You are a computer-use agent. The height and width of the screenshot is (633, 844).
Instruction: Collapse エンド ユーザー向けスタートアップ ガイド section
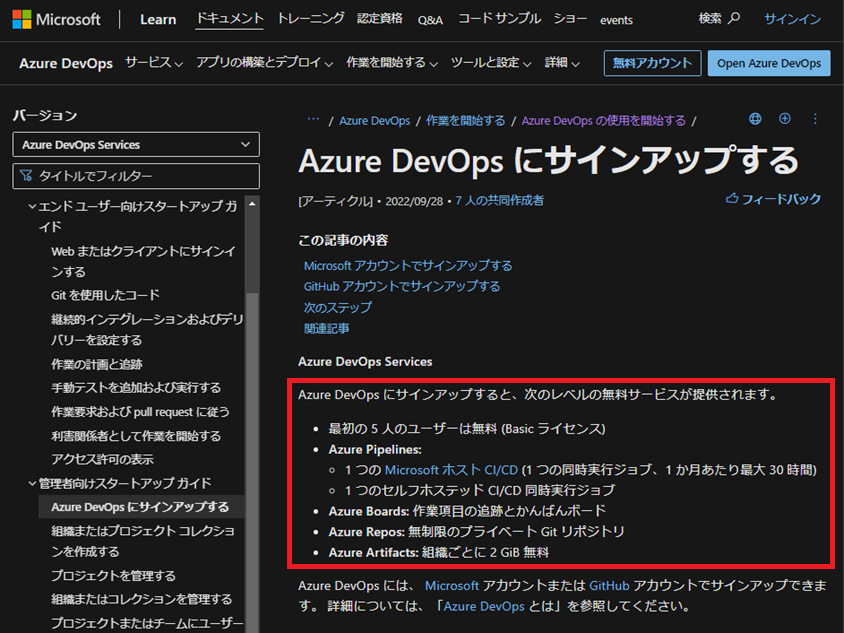click(x=32, y=206)
